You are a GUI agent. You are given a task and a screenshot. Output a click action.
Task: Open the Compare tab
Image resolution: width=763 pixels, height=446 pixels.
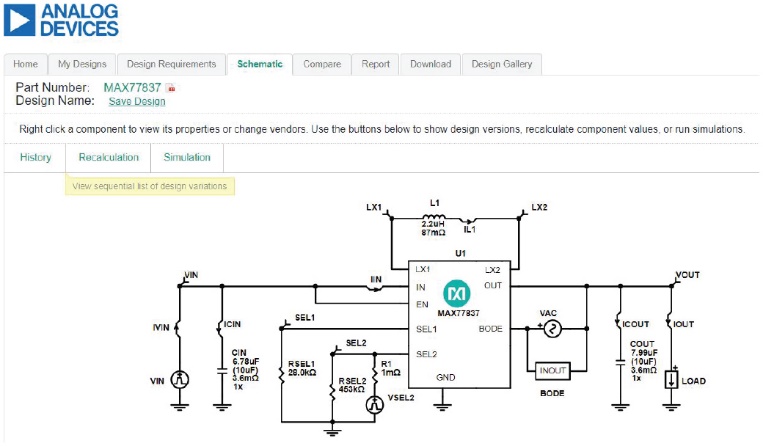(321, 64)
